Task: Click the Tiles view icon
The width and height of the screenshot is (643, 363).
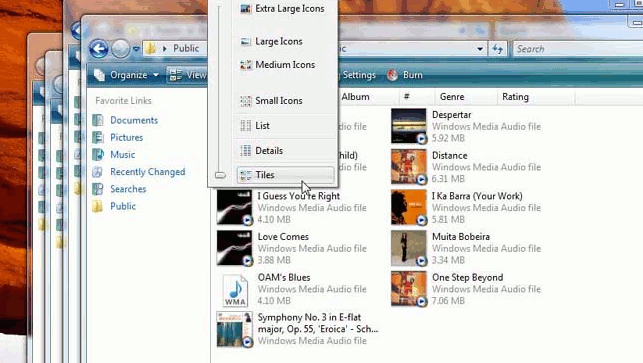Action: click(x=246, y=175)
